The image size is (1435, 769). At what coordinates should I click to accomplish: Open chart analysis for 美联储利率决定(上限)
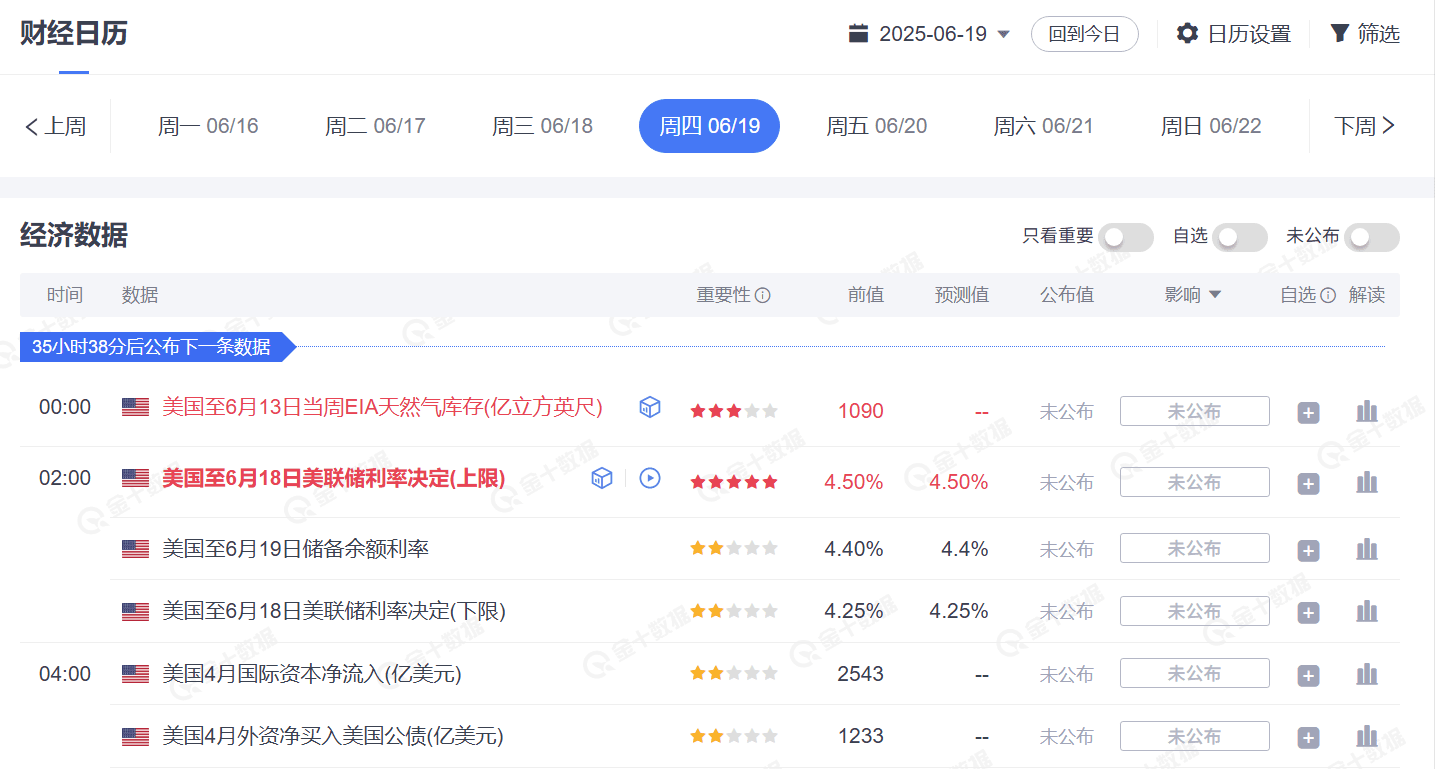tap(1367, 482)
